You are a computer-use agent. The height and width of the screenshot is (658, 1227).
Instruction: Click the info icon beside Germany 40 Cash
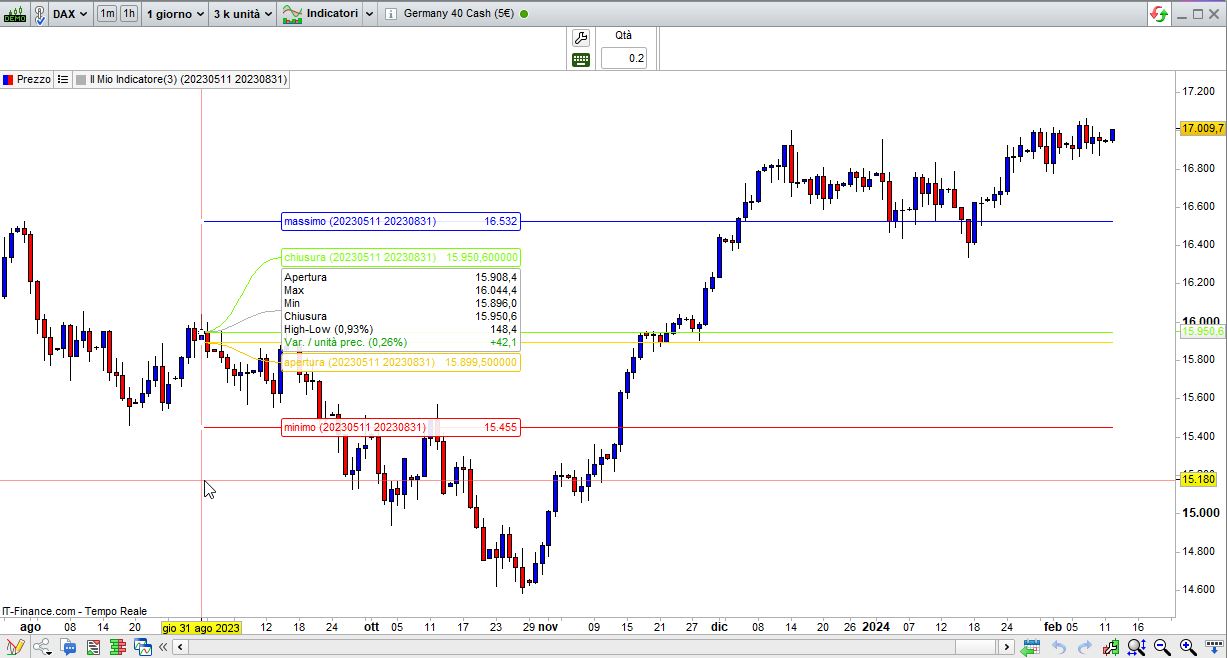(390, 14)
